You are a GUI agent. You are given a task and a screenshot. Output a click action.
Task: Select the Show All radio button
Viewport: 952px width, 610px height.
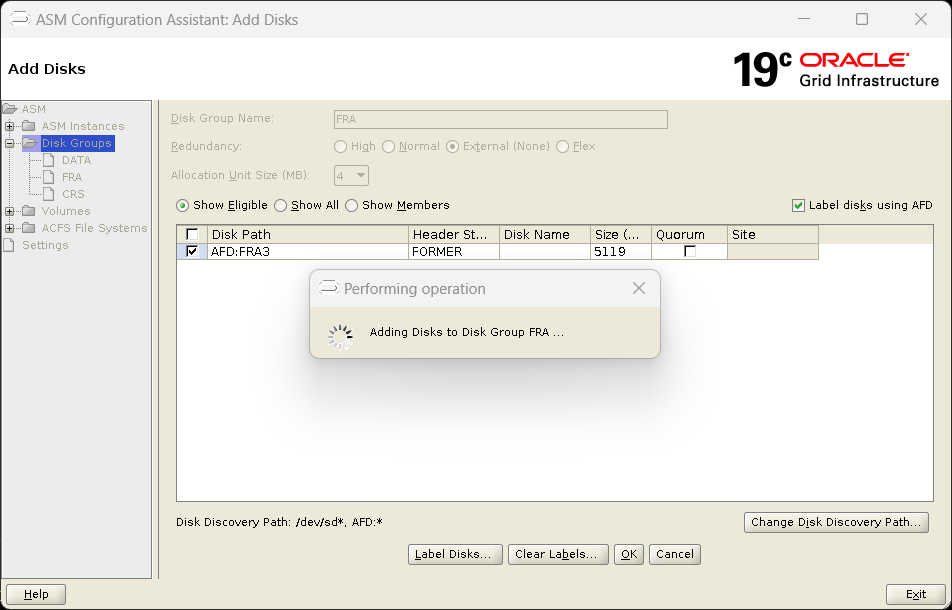tap(280, 206)
